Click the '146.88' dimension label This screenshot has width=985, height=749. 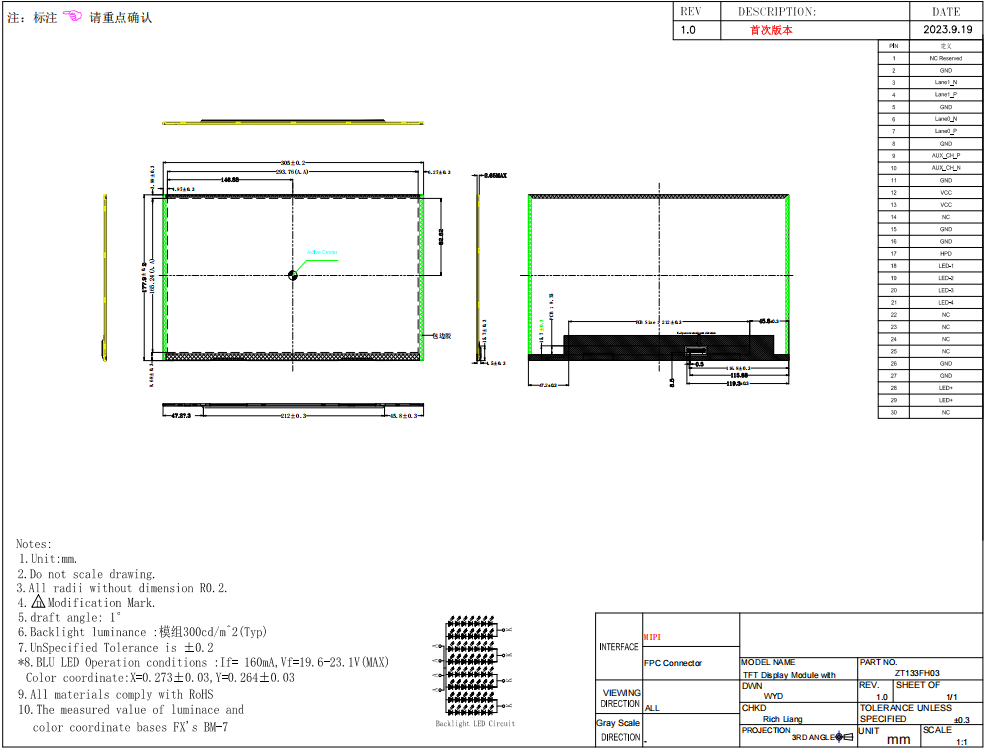click(229, 180)
